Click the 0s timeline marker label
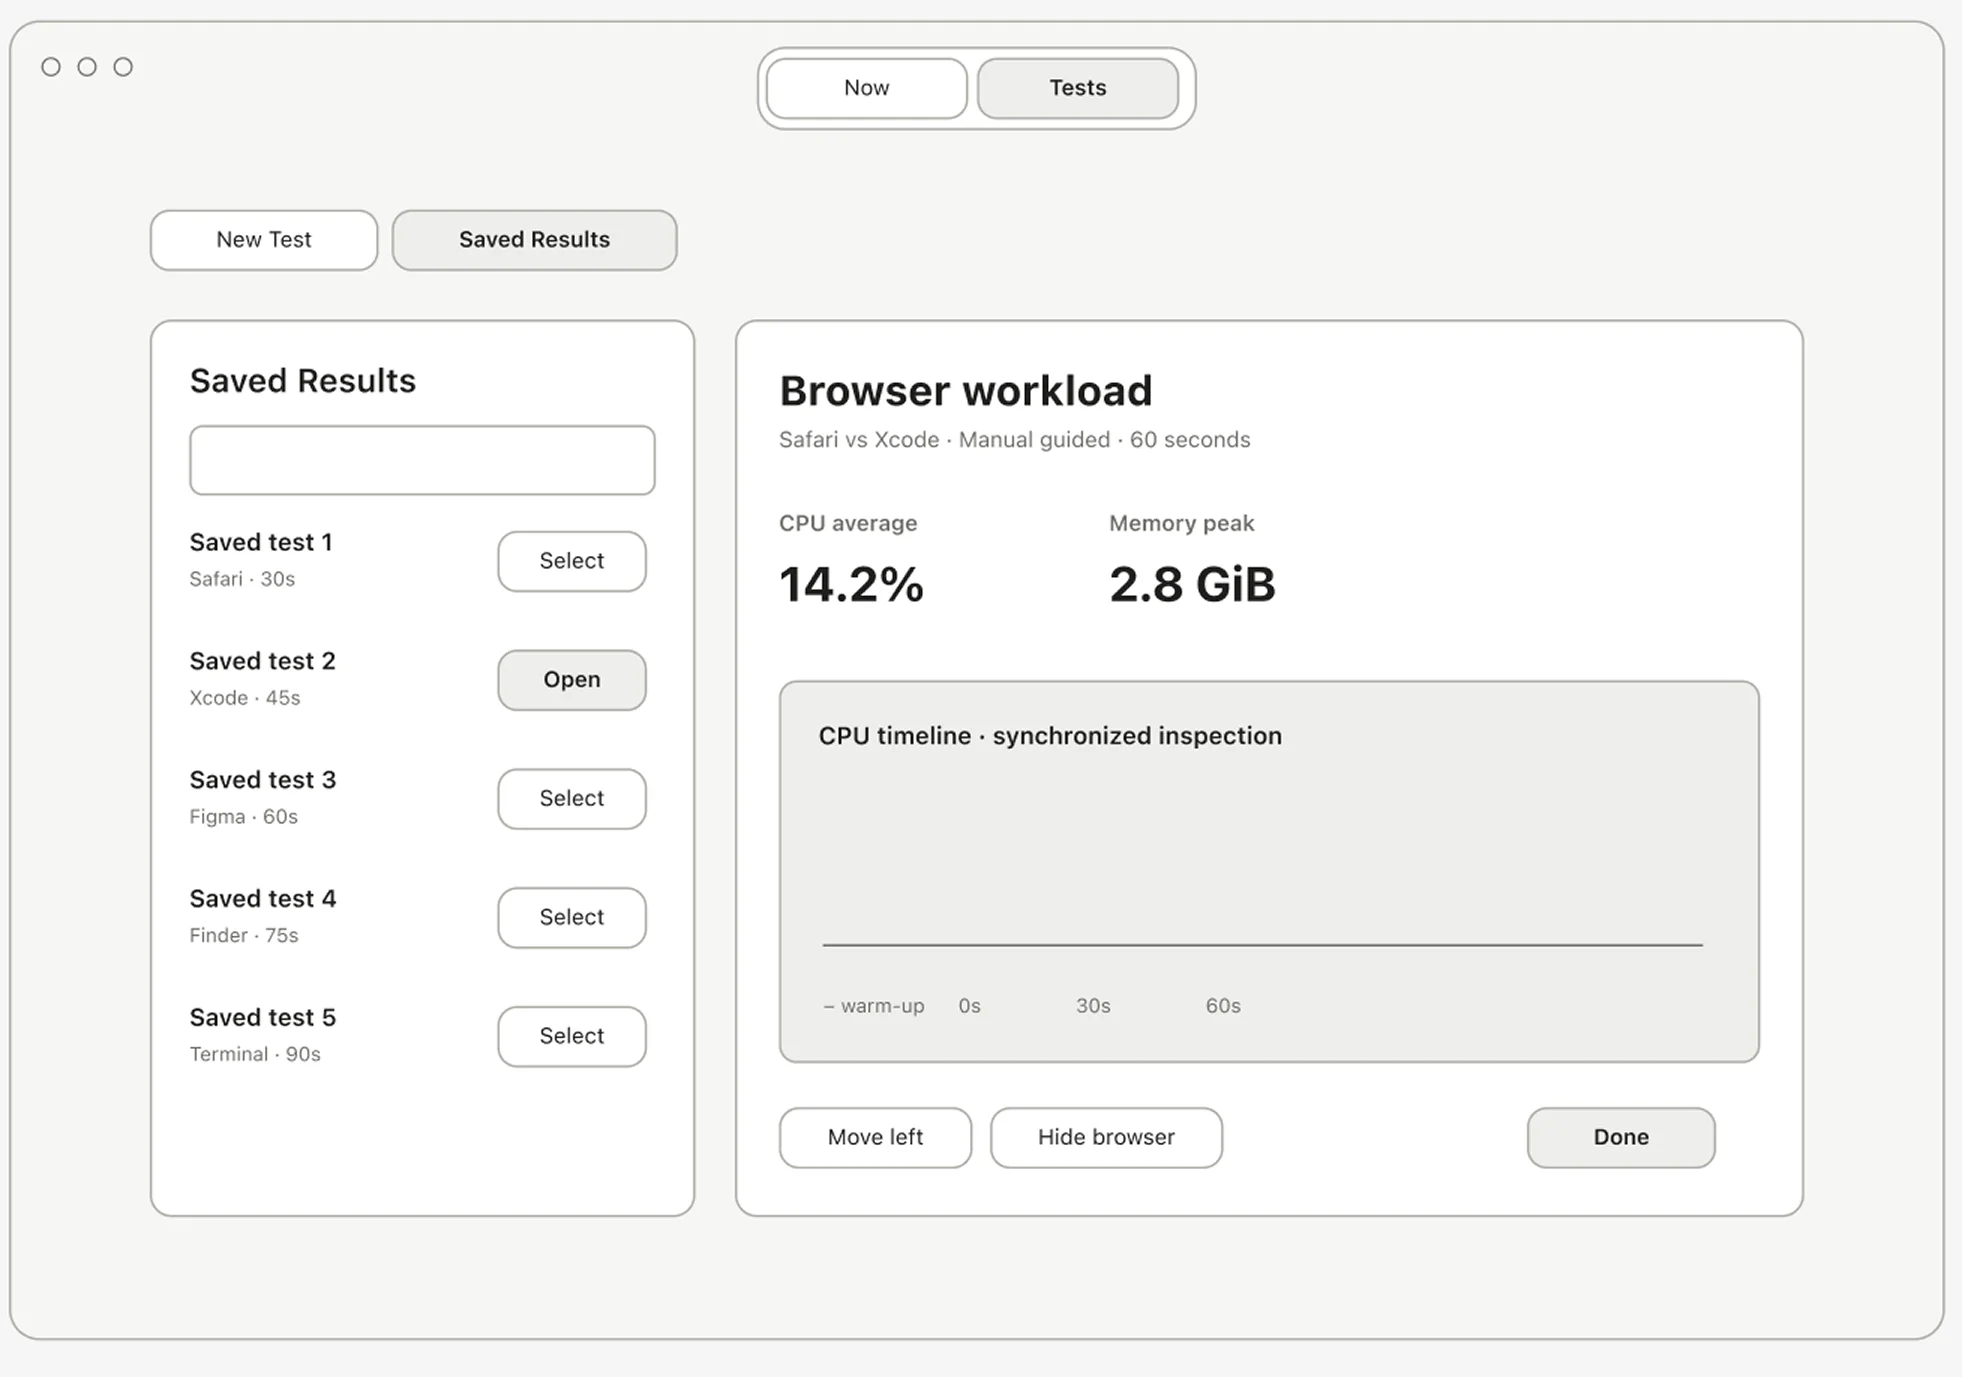 (969, 1006)
